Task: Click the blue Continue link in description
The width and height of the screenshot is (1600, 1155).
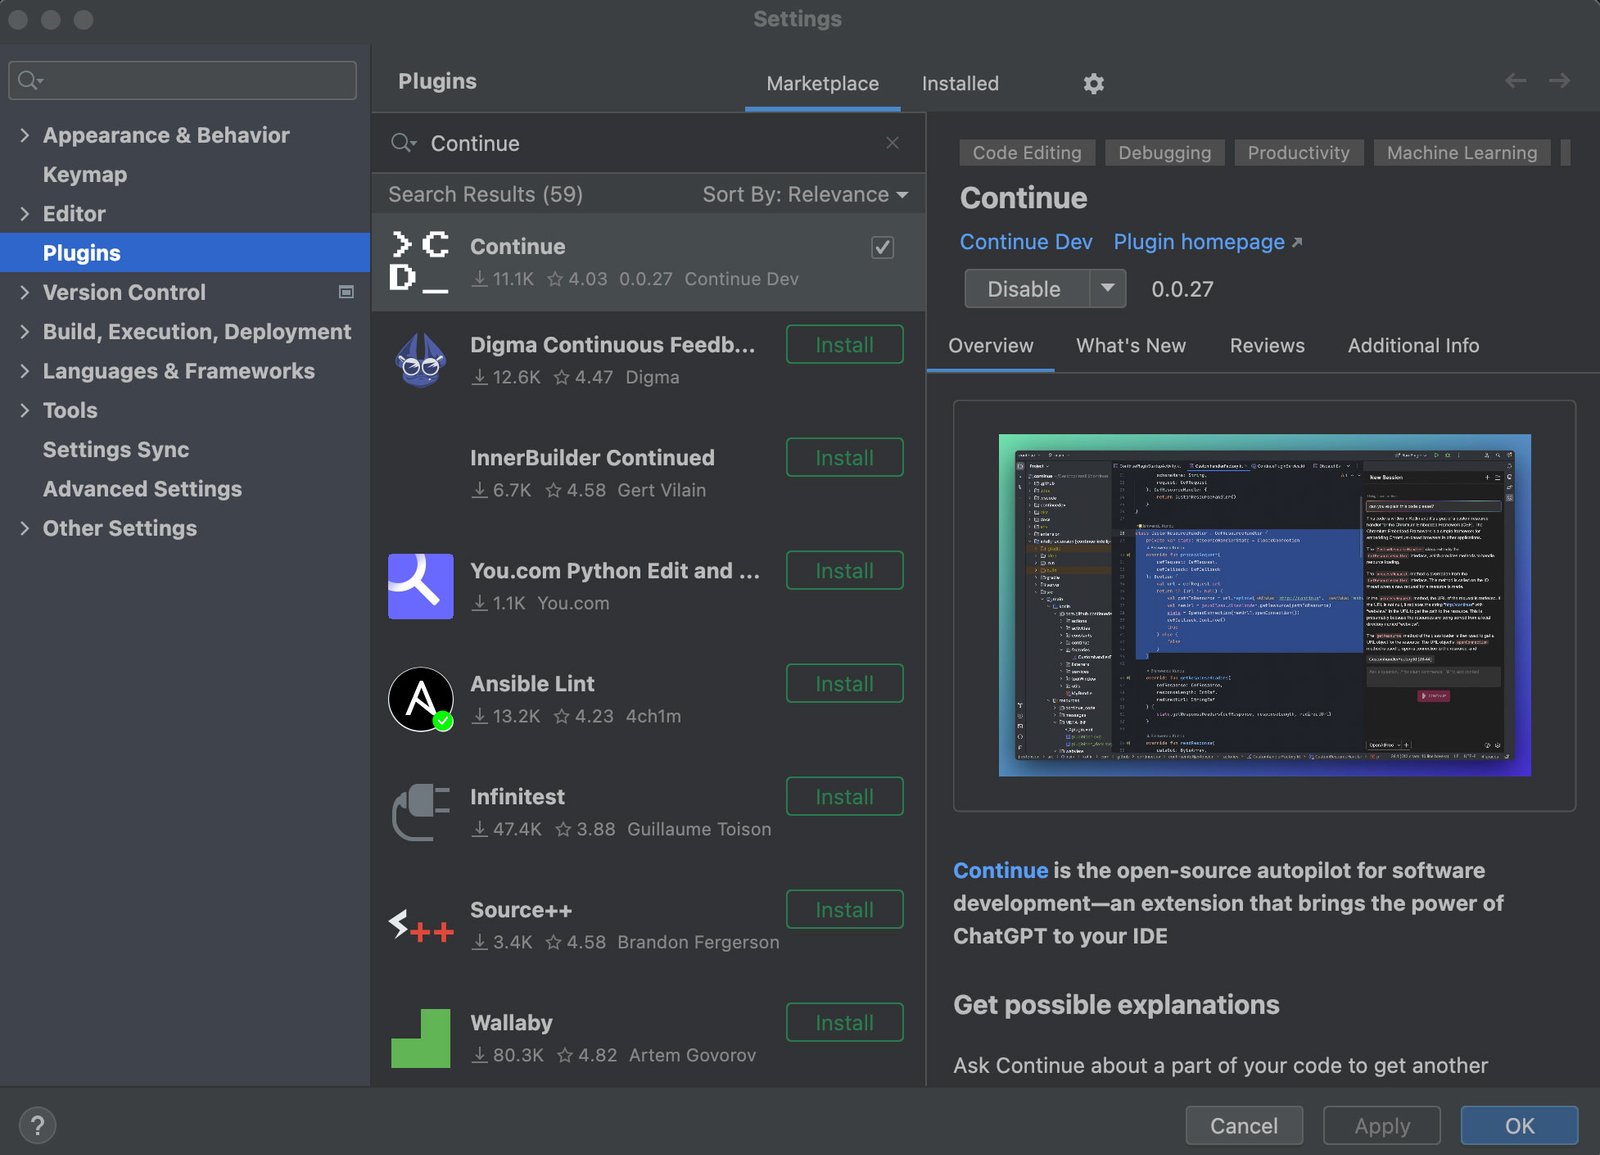Action: click(1000, 870)
